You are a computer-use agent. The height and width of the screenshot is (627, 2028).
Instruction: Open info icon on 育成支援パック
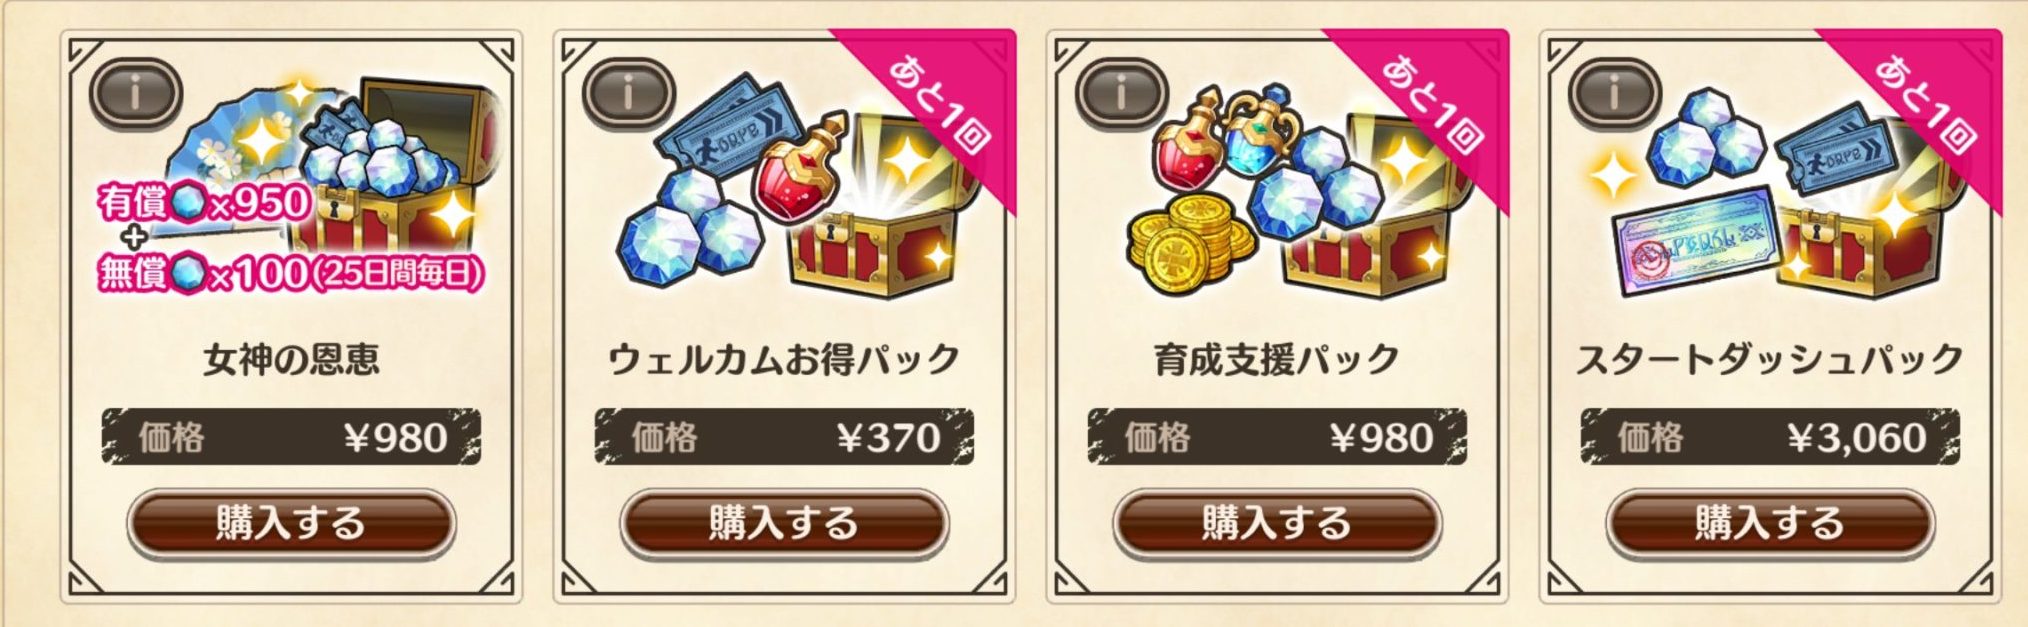coord(1121,94)
